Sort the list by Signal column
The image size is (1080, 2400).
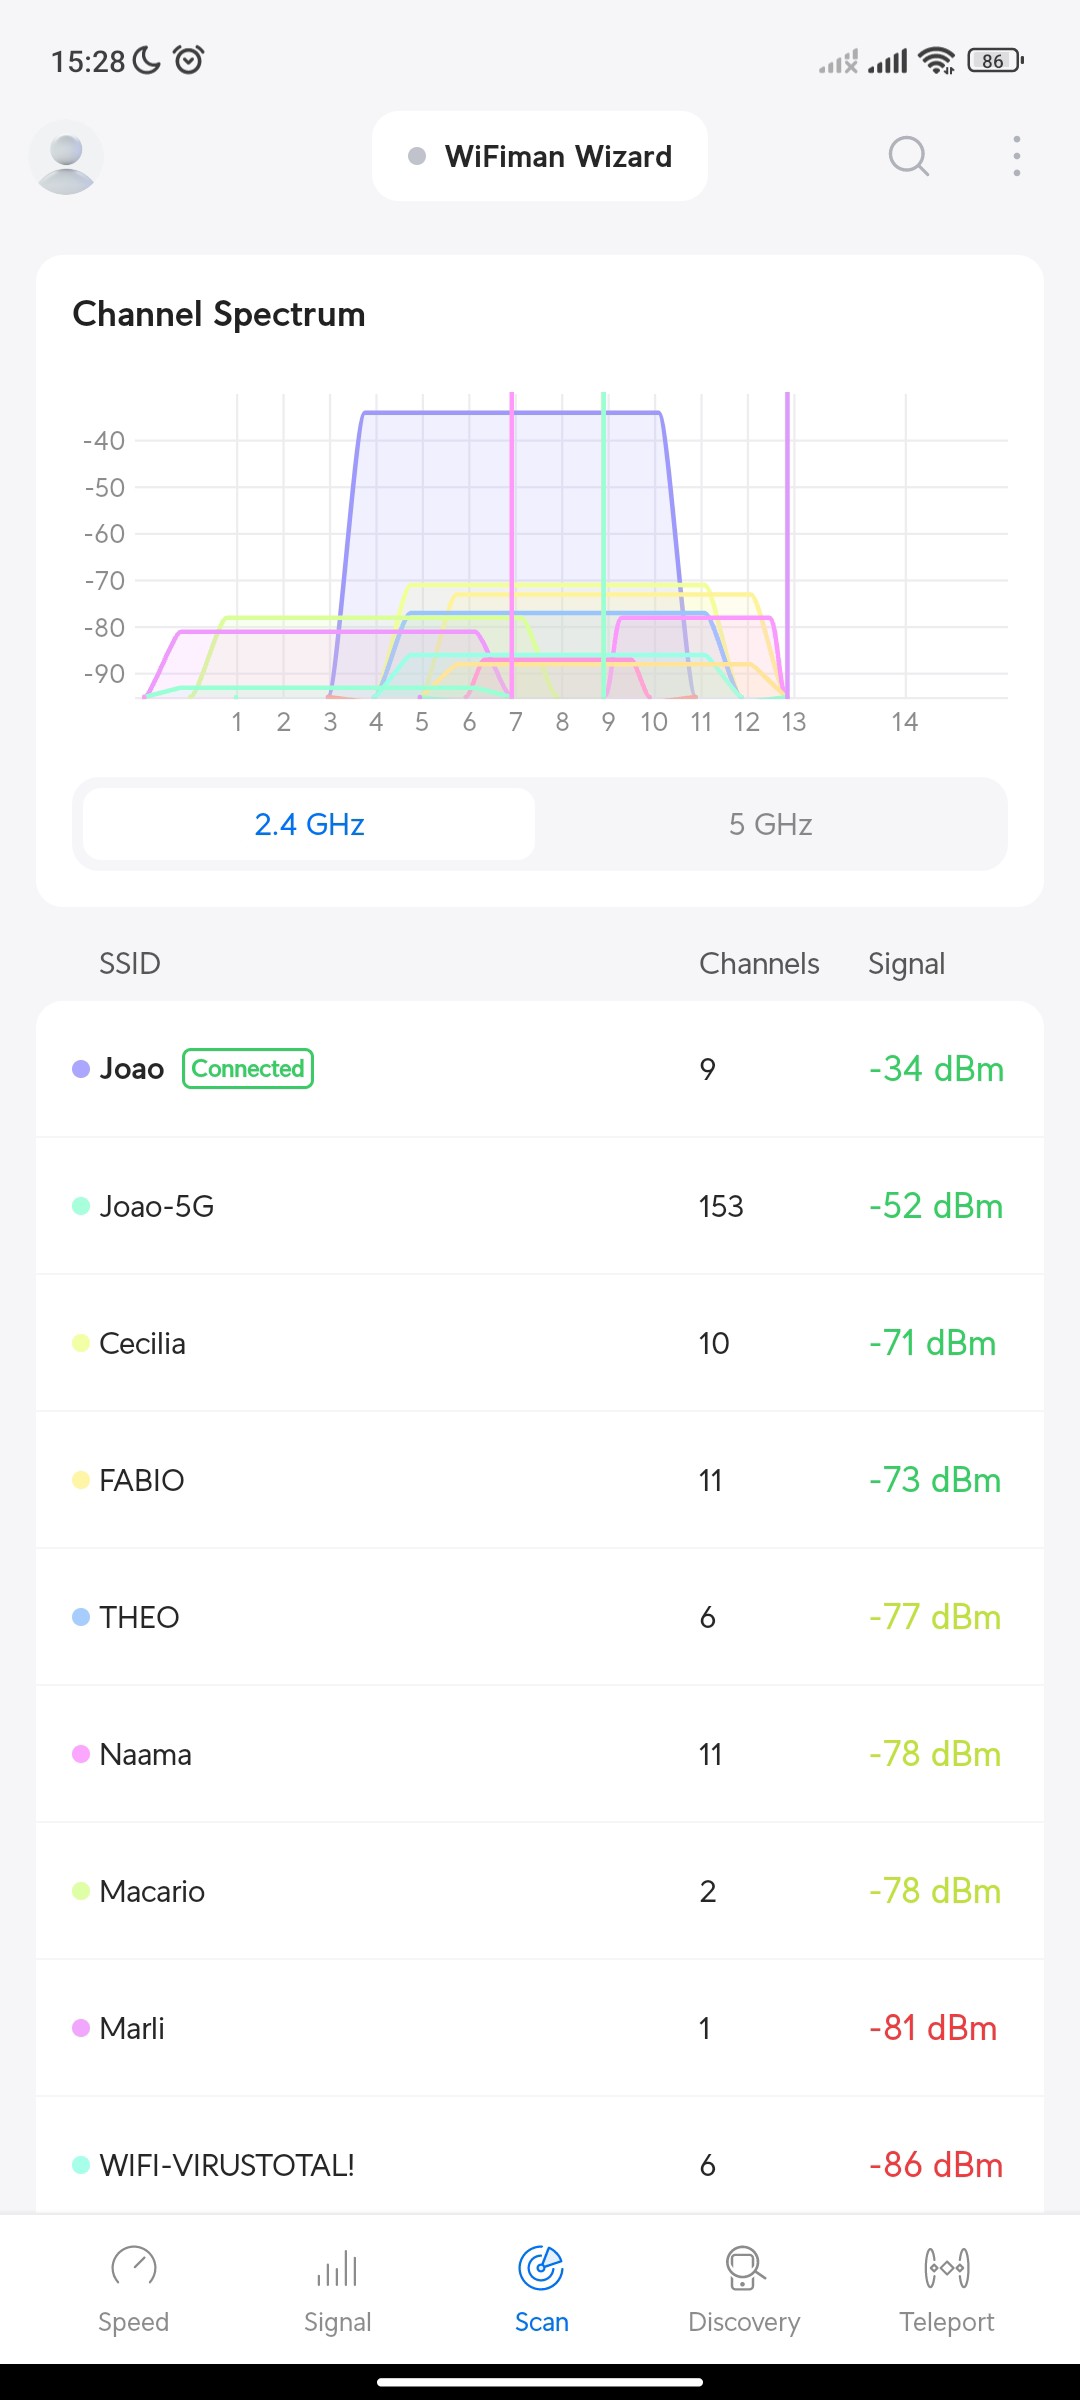(906, 964)
